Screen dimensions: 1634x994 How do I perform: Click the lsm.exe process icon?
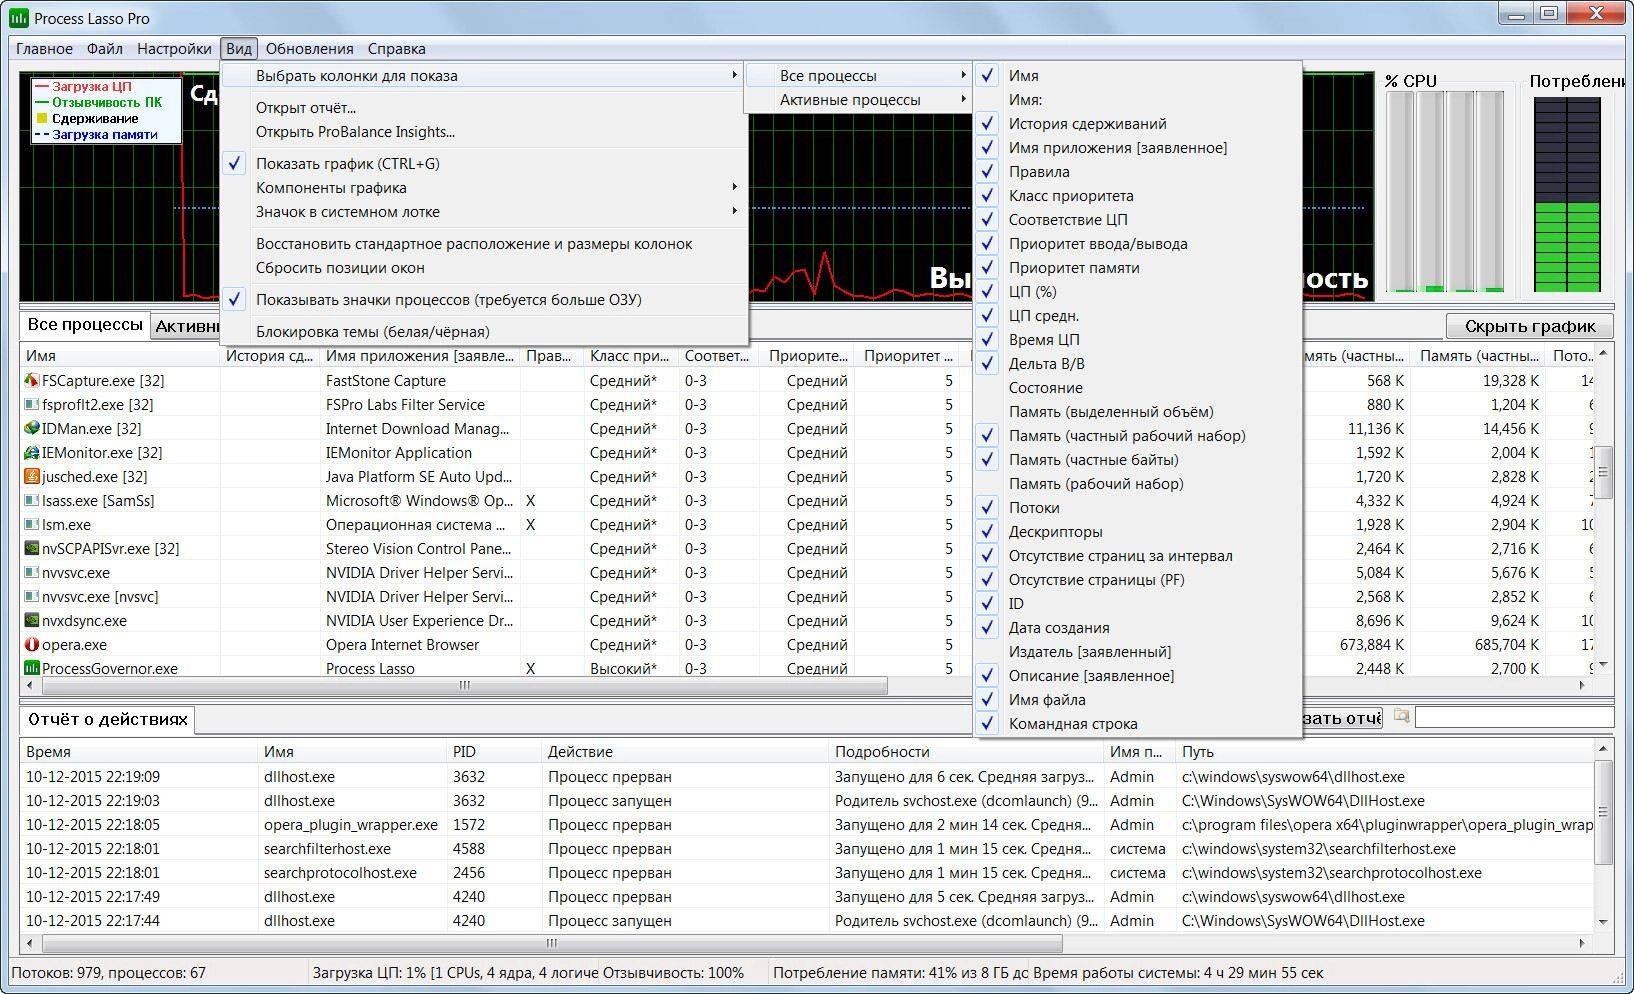(32, 524)
